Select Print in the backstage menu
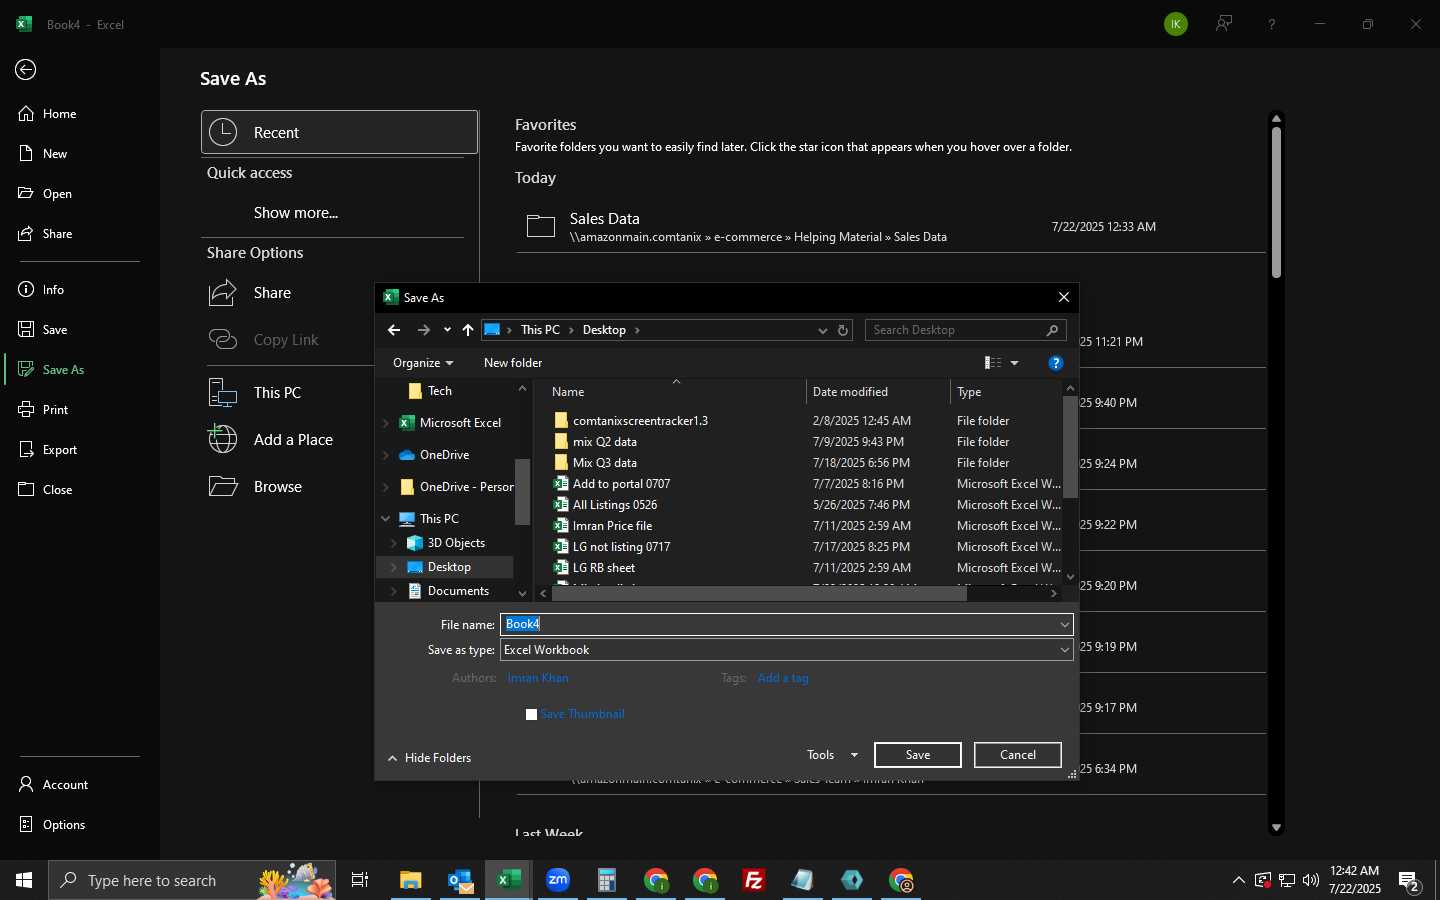The height and width of the screenshot is (900, 1440). coord(55,410)
